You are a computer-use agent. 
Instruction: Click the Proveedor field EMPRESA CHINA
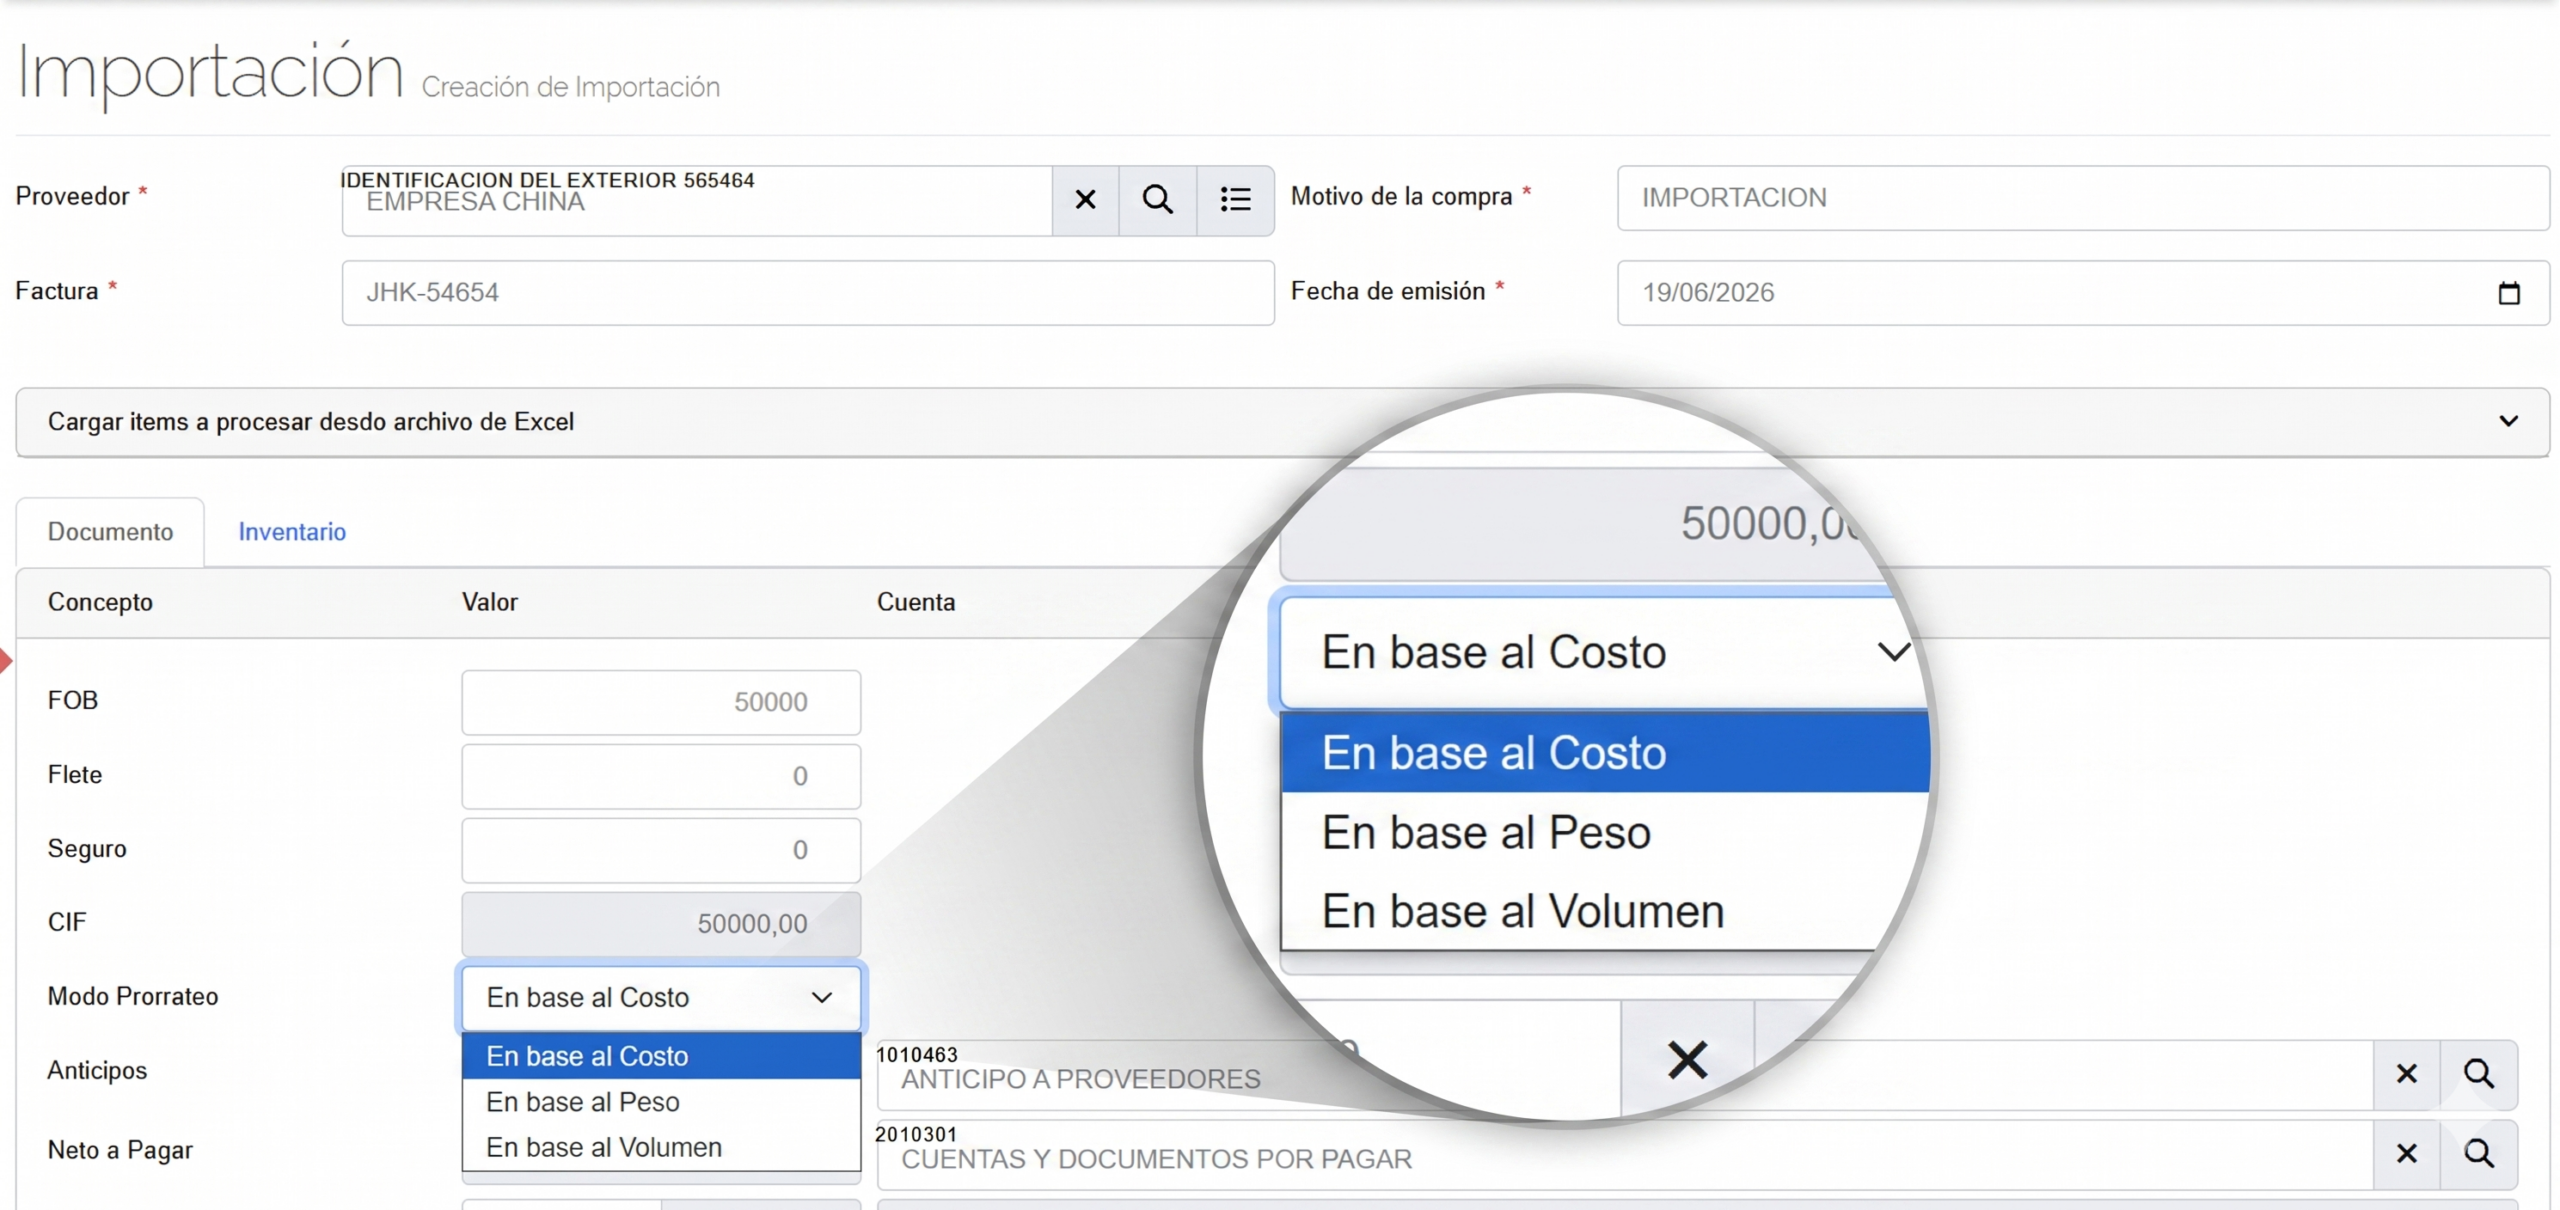(x=697, y=201)
